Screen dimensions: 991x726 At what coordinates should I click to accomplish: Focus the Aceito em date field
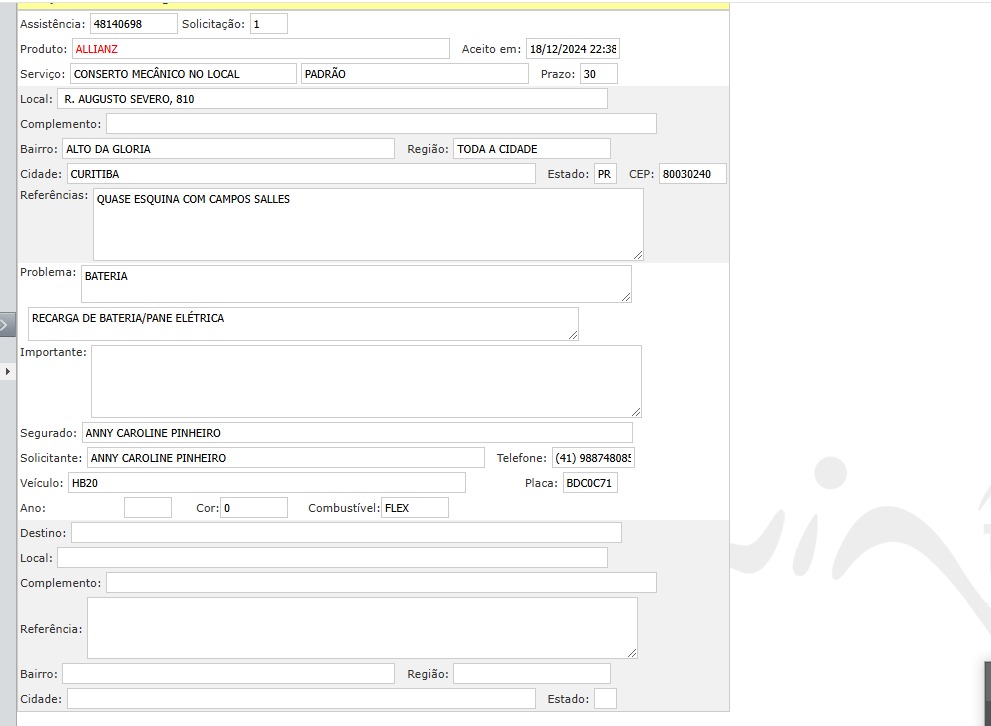click(573, 49)
